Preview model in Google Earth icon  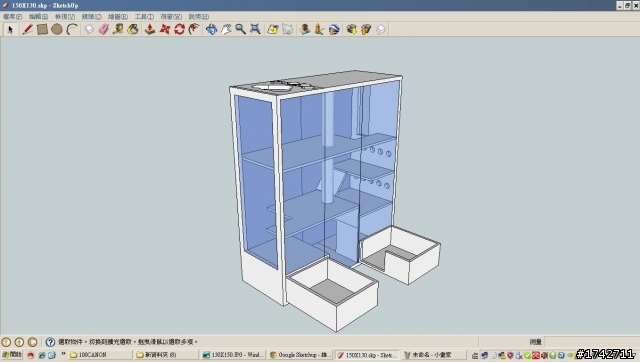point(334,29)
